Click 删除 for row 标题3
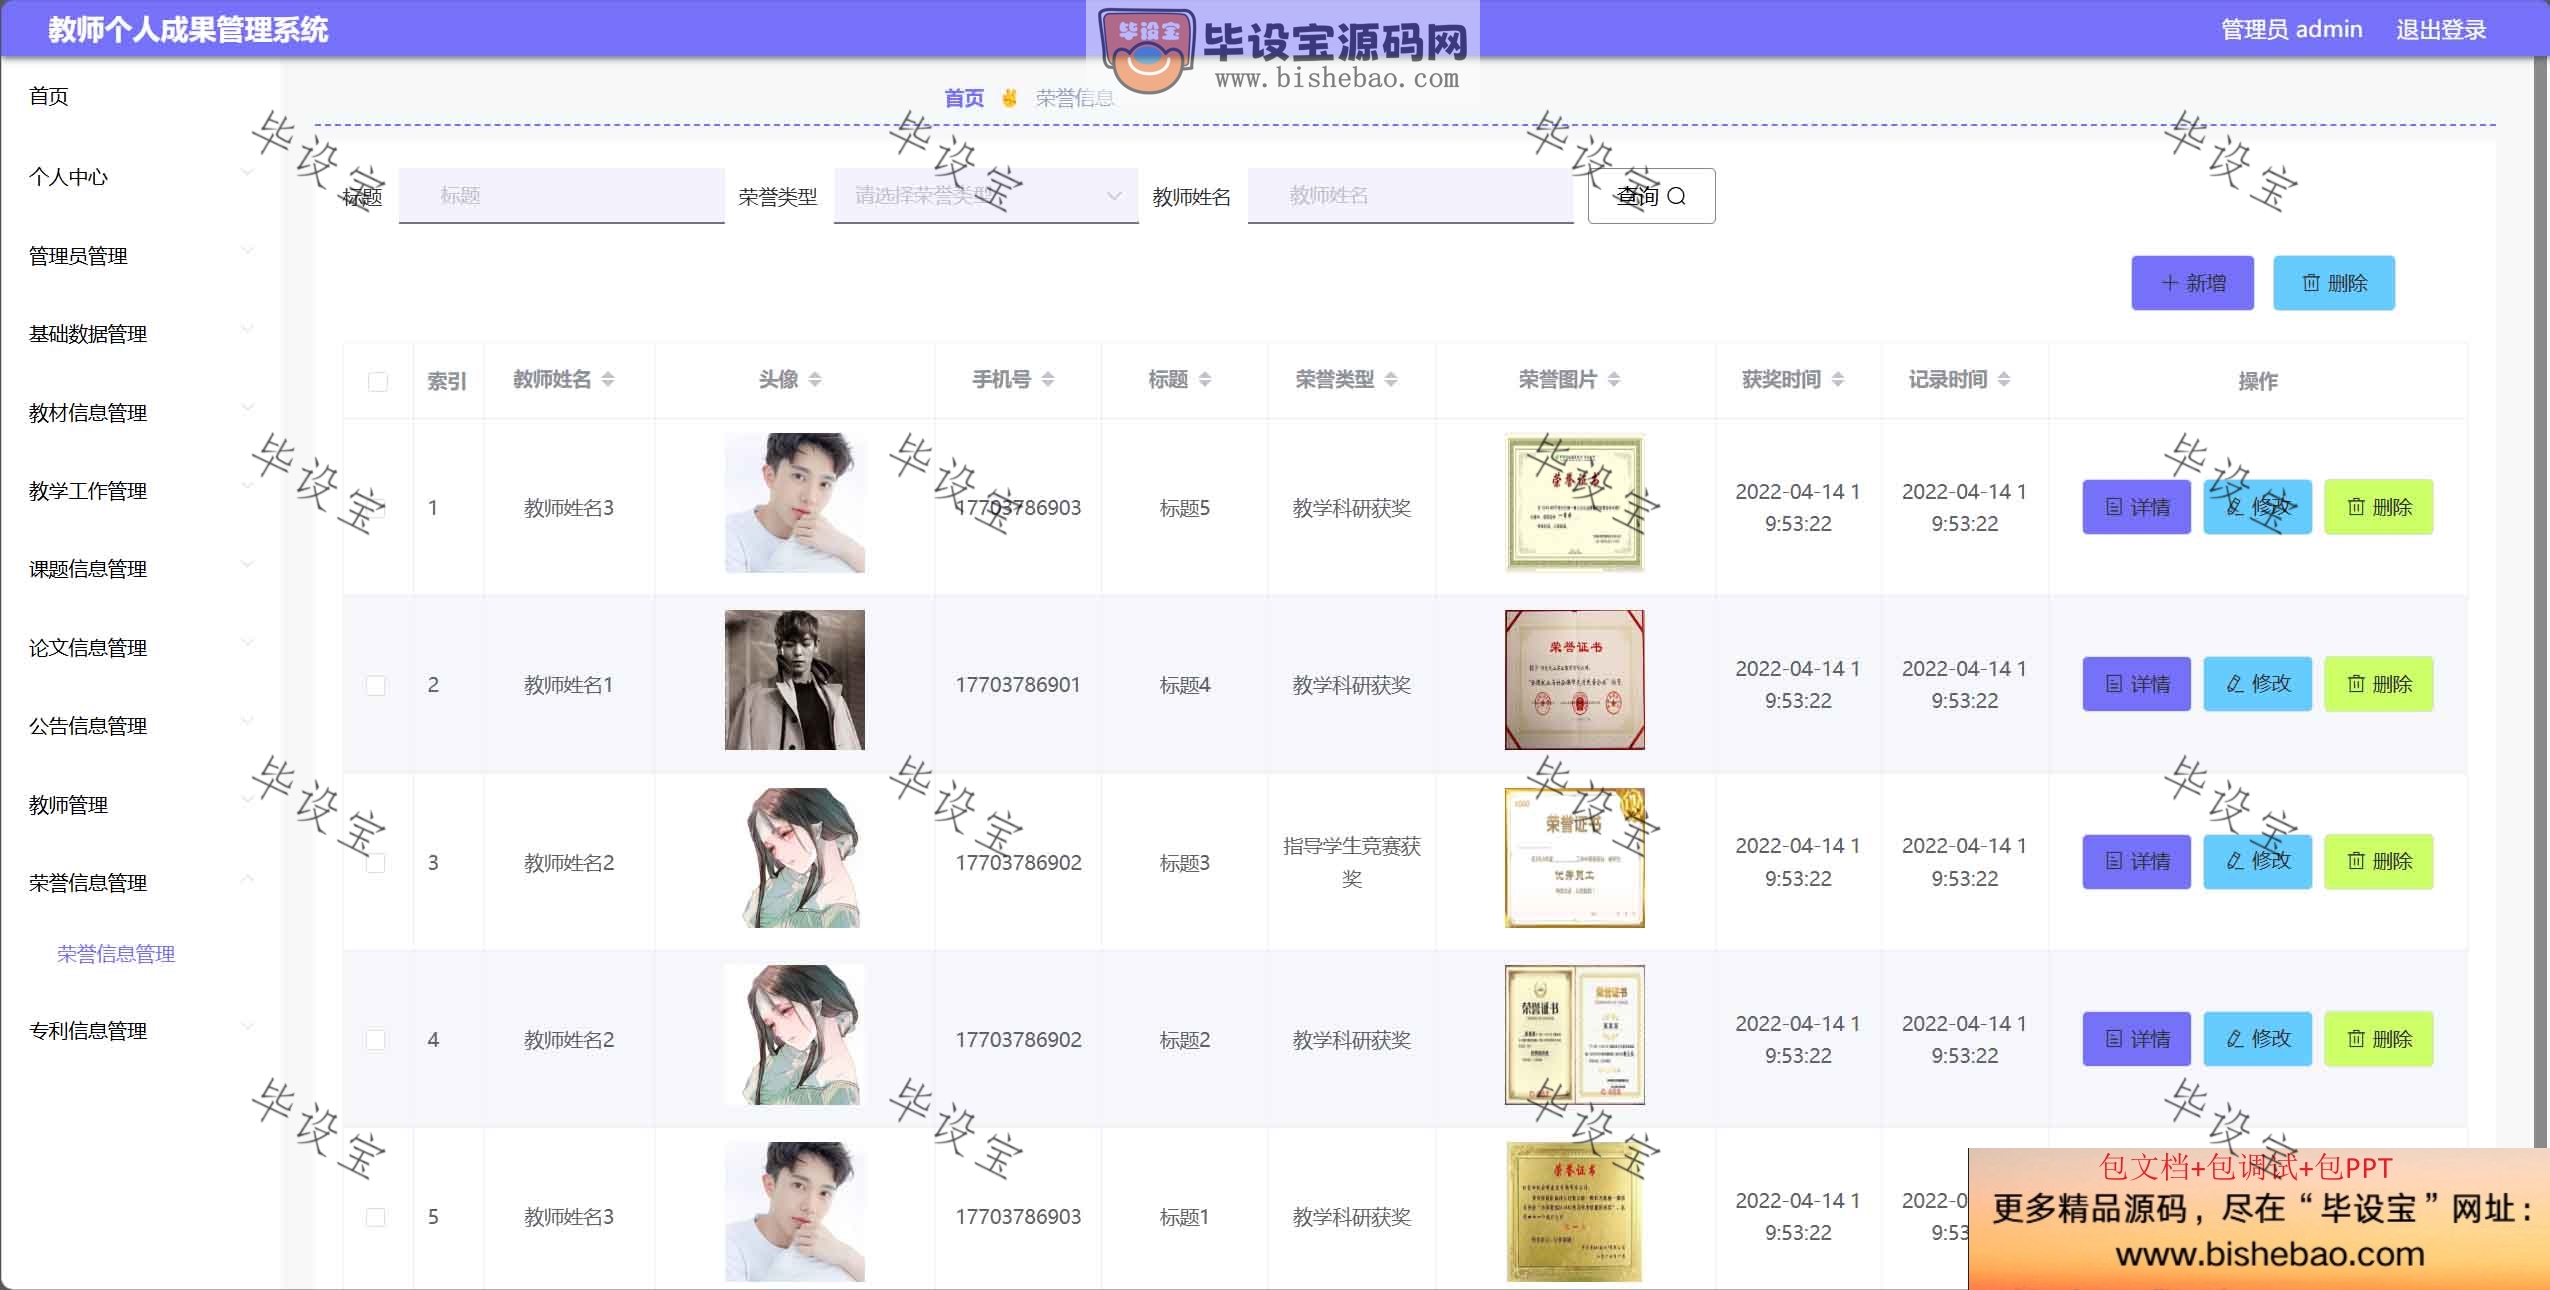Image resolution: width=2550 pixels, height=1290 pixels. [2378, 861]
